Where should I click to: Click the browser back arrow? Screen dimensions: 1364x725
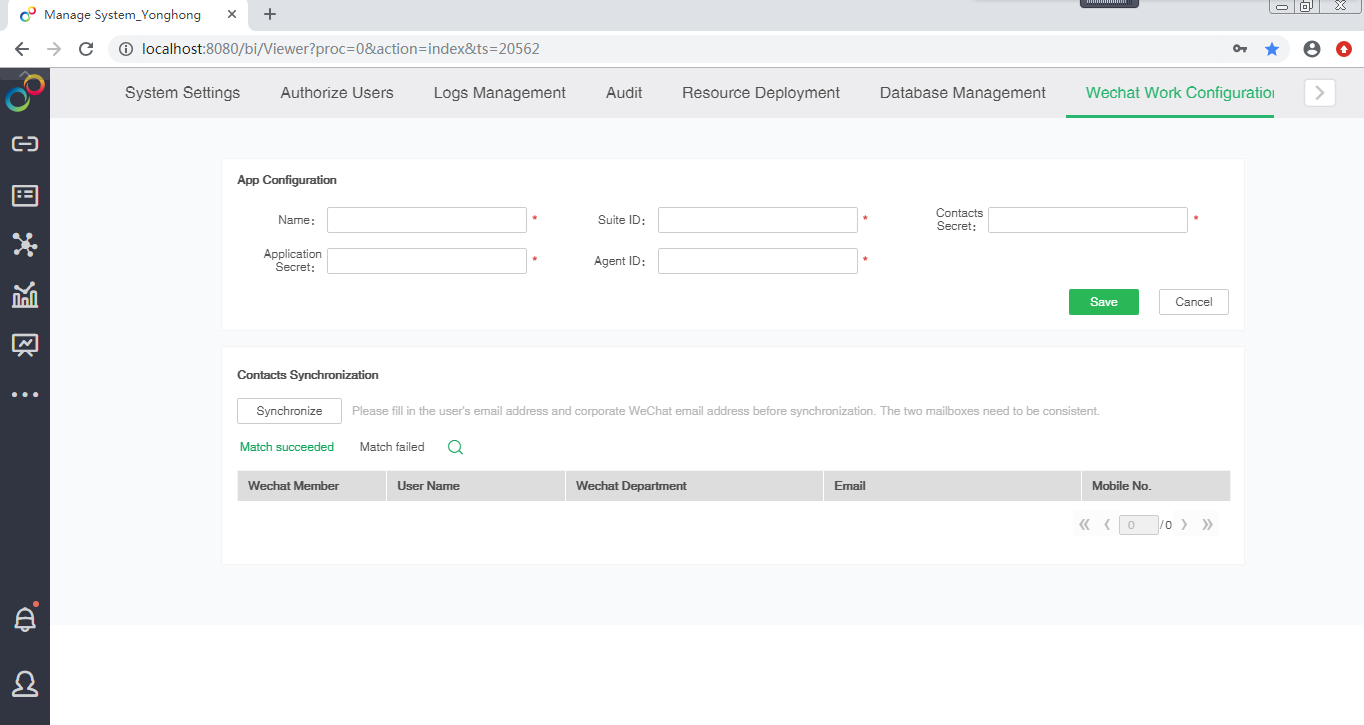[x=22, y=48]
